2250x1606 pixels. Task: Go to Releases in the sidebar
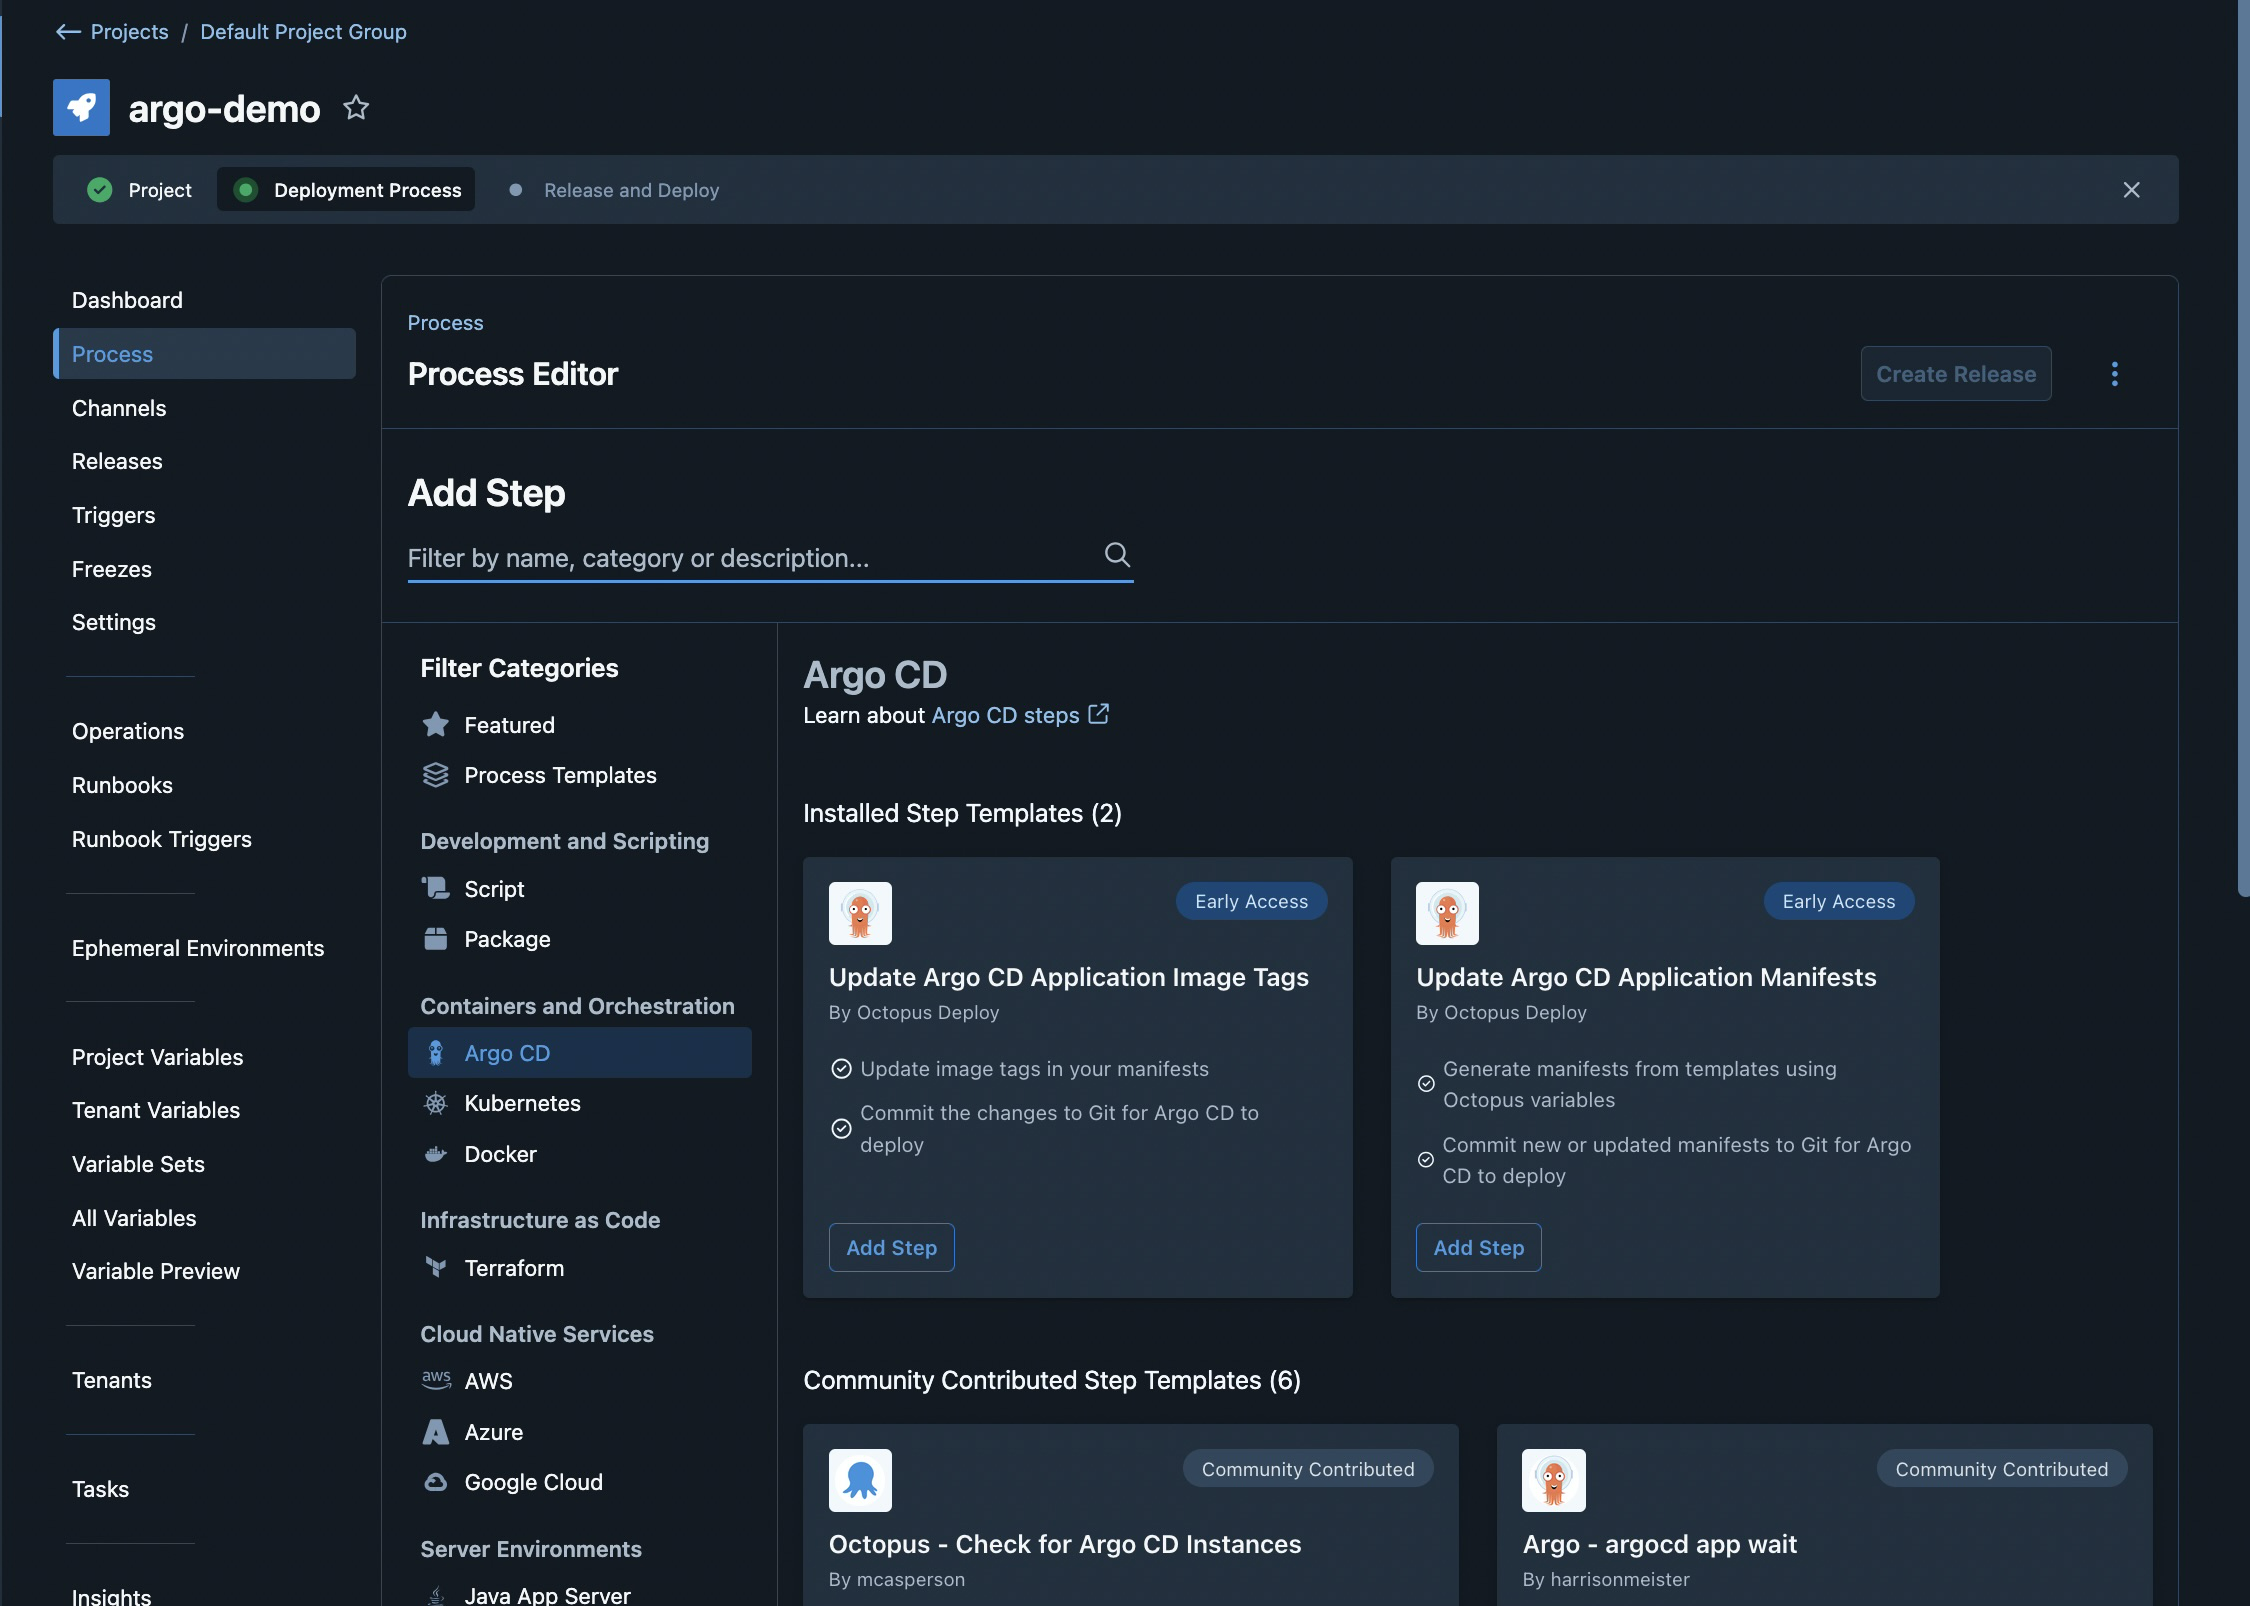coord(117,461)
